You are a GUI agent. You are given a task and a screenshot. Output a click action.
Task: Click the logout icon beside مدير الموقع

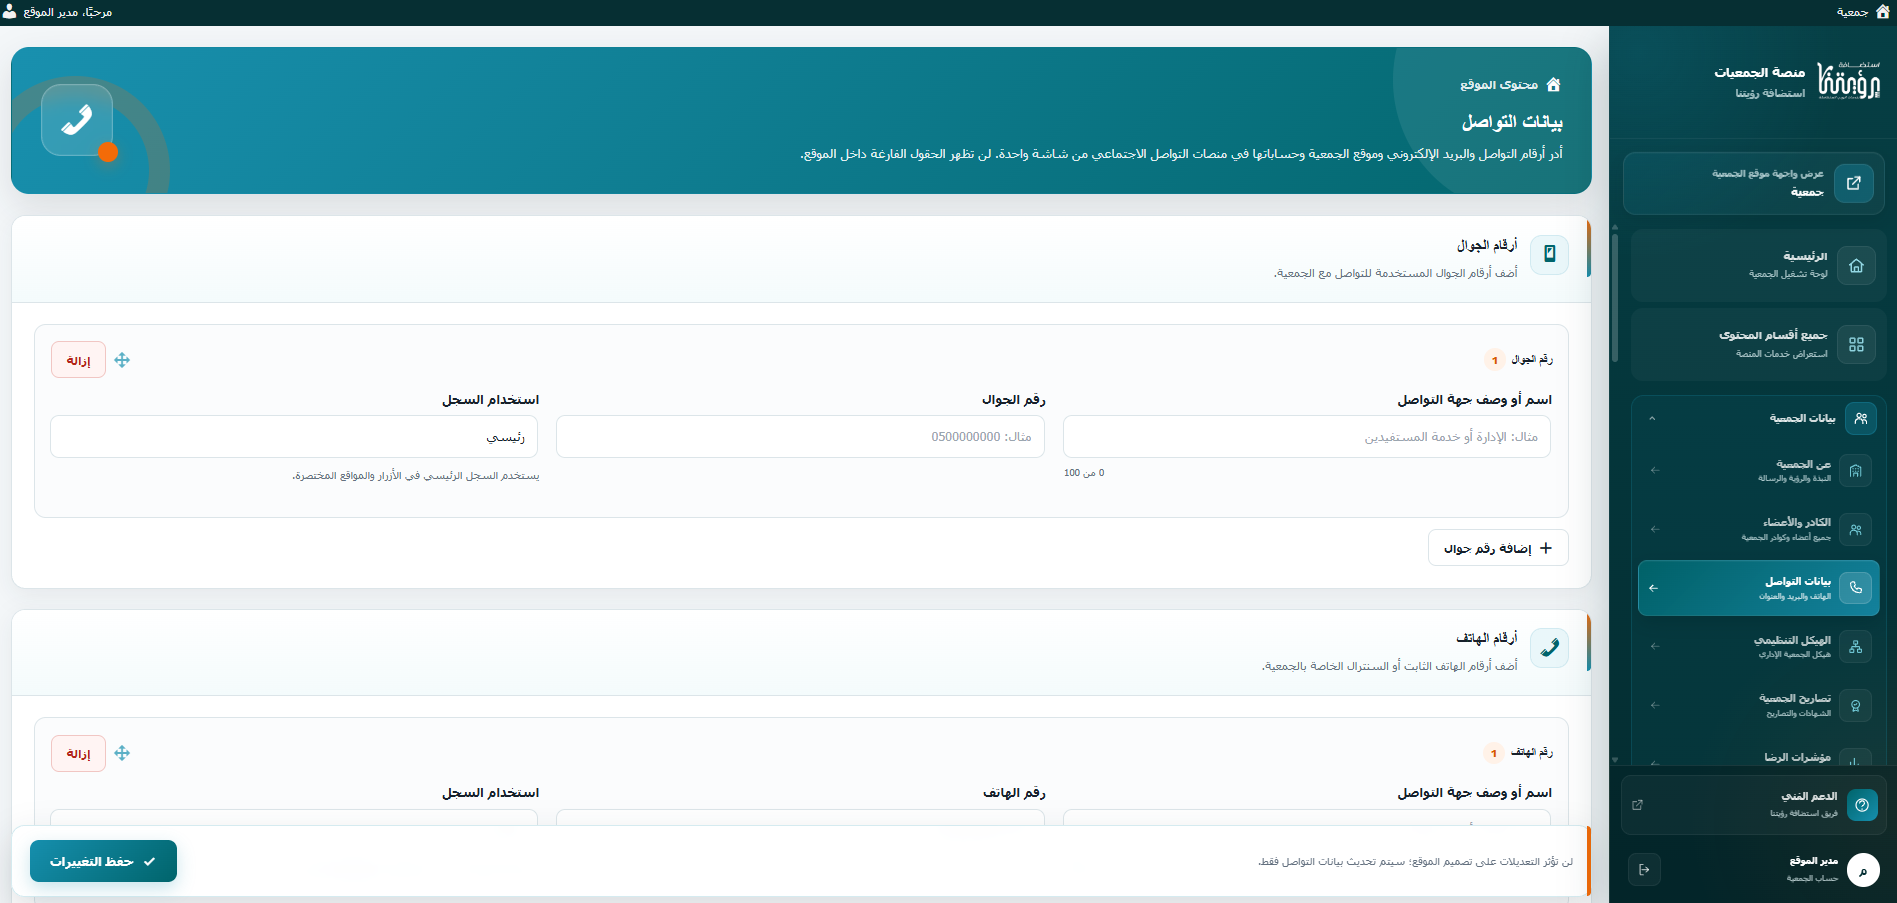[1644, 870]
